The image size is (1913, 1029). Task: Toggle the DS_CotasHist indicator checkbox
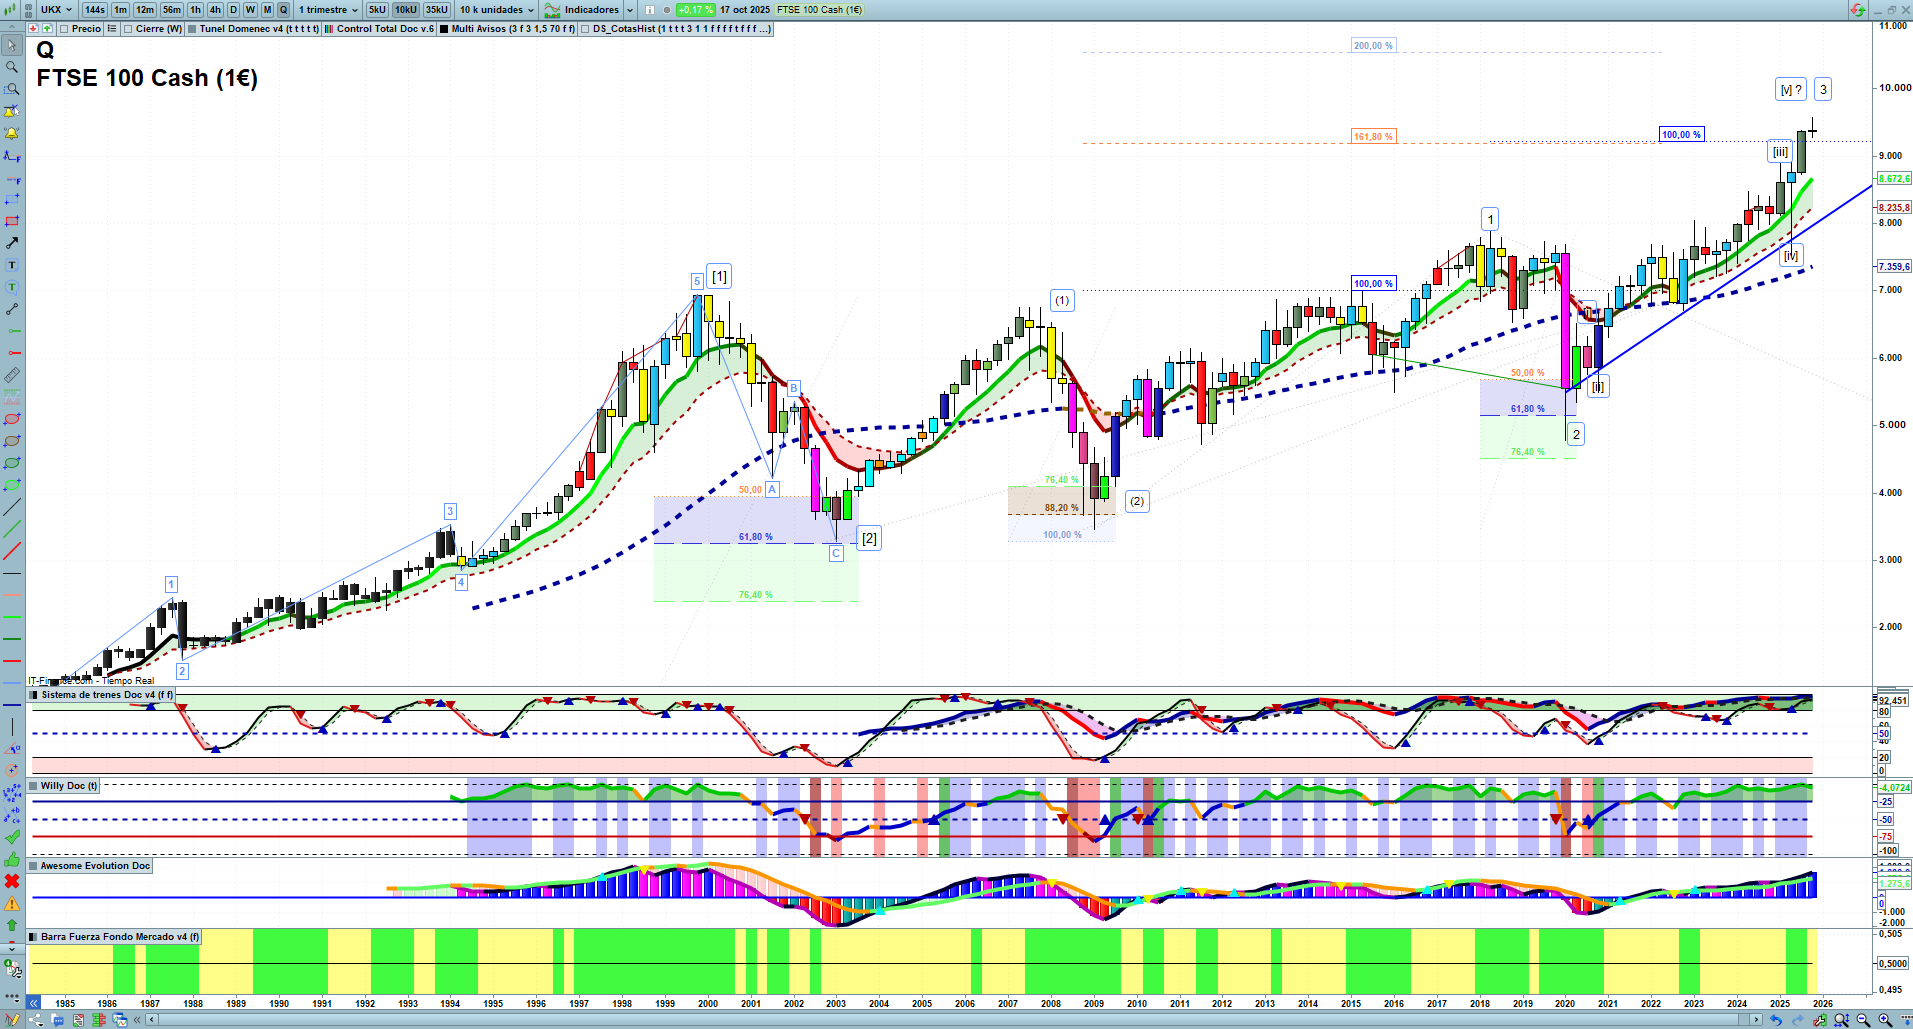tap(585, 29)
